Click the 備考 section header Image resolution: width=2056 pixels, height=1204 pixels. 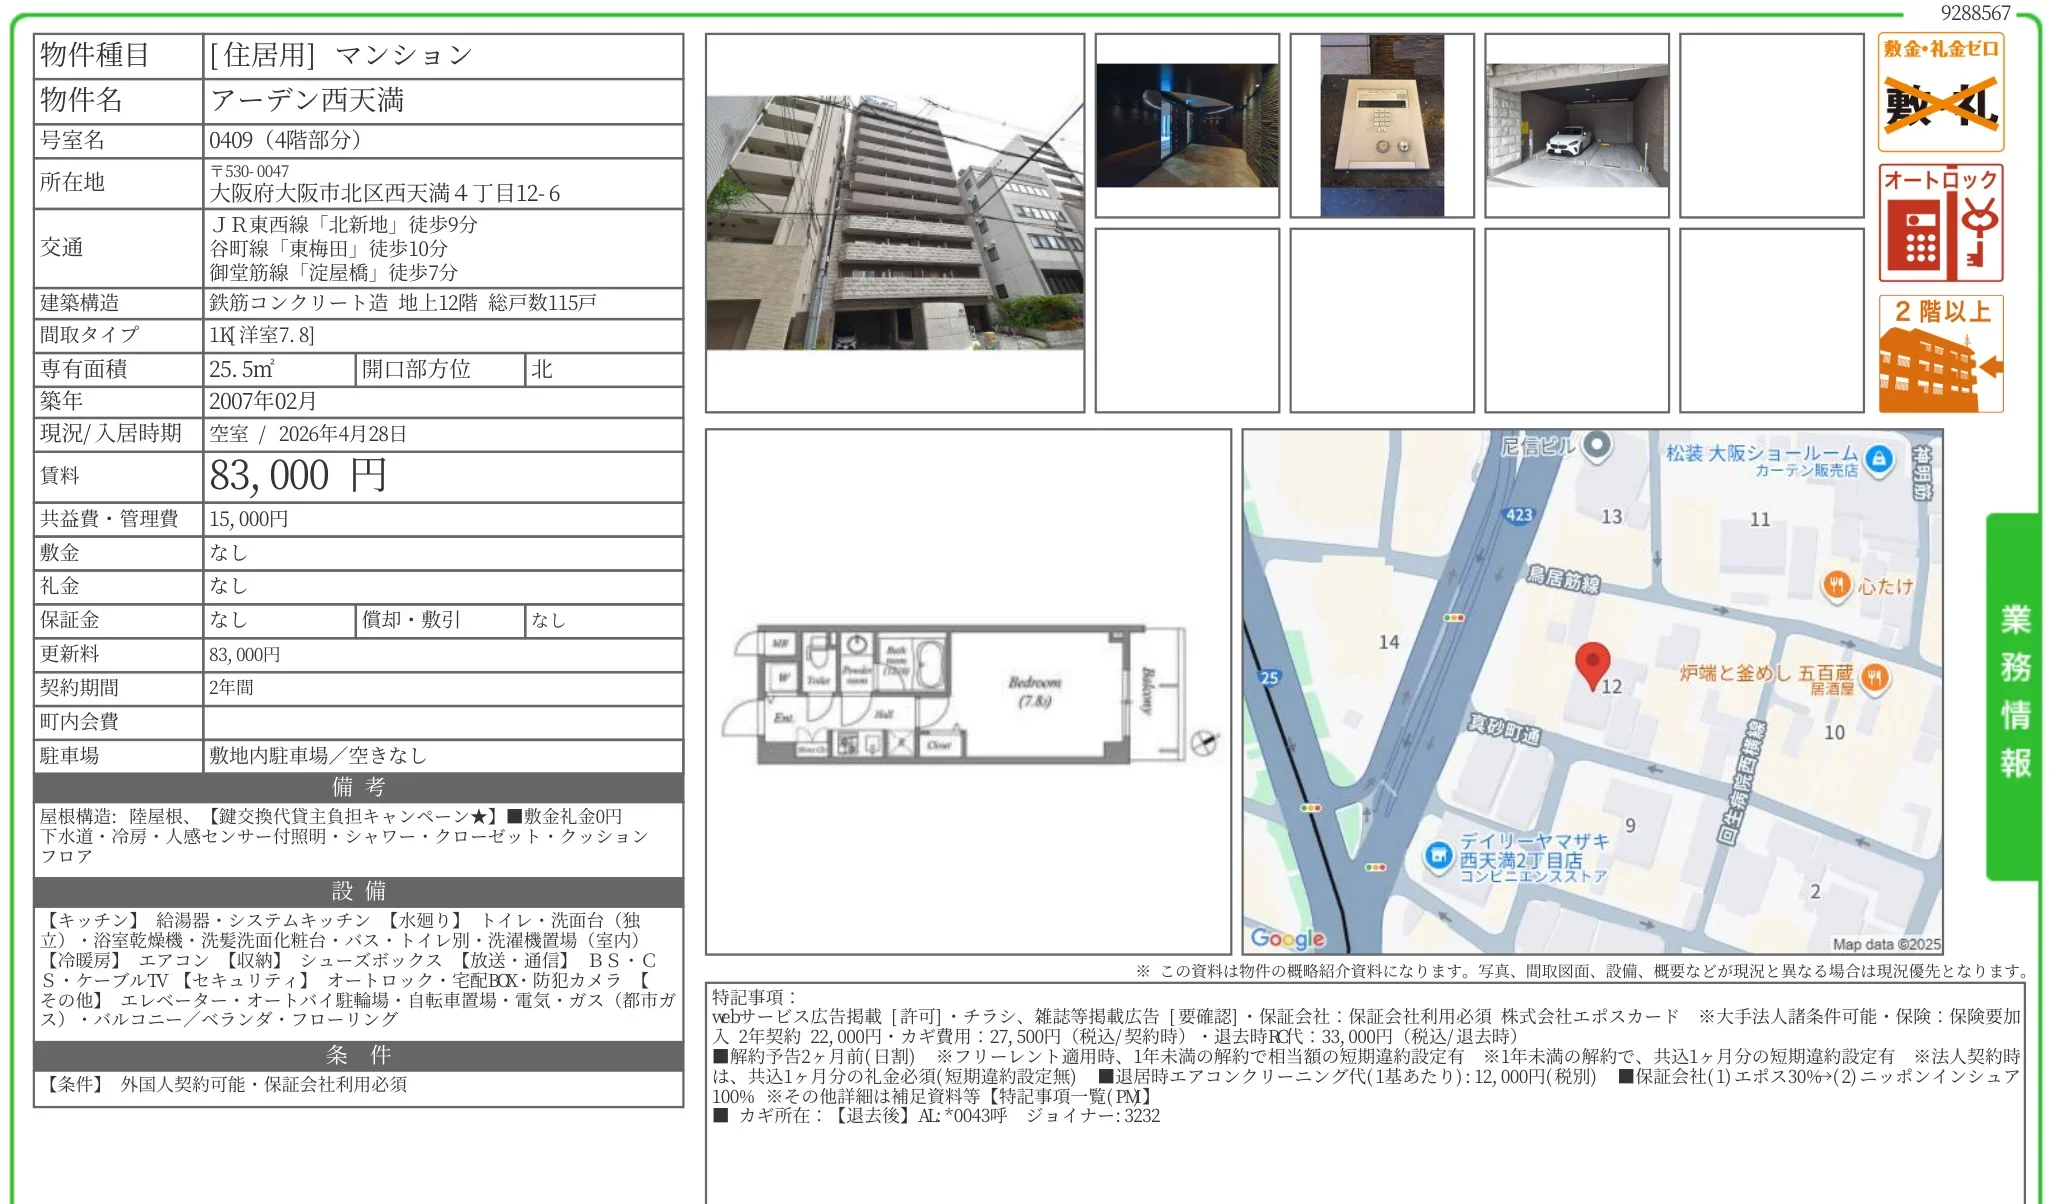(x=358, y=787)
